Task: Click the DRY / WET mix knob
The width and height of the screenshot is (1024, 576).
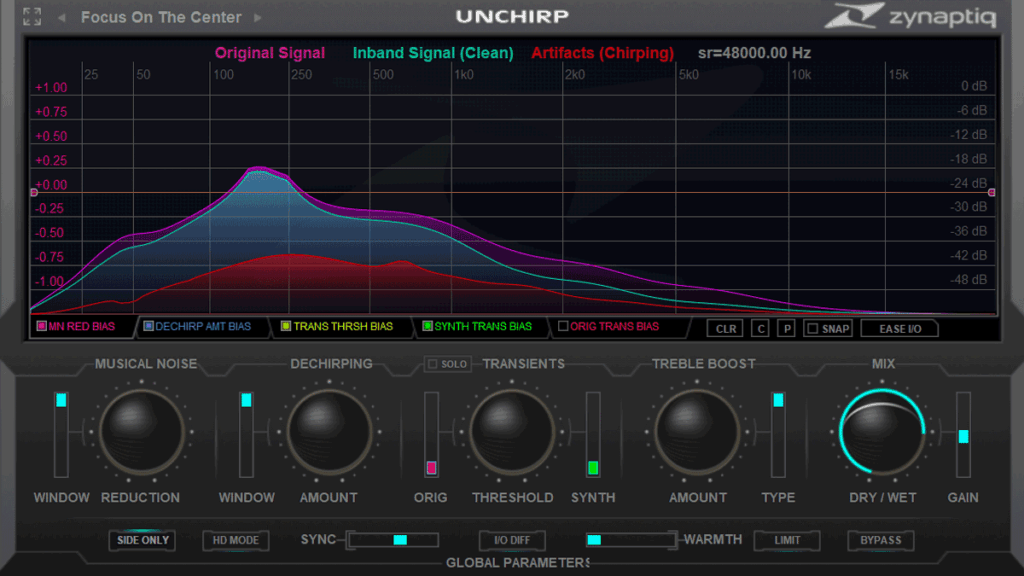Action: pyautogui.click(x=882, y=431)
